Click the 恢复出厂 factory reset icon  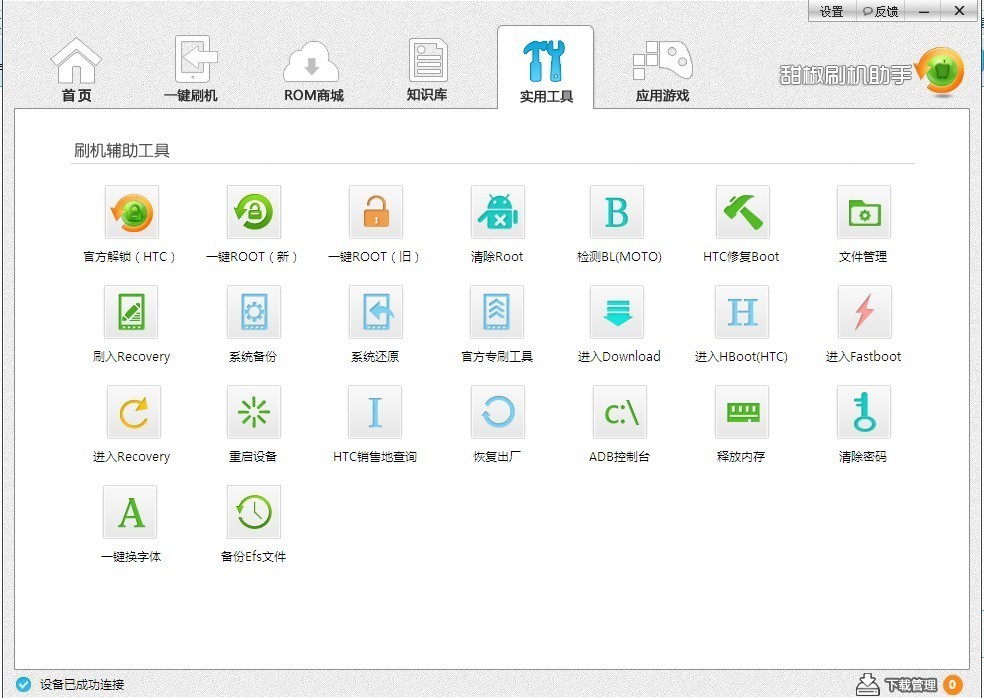497,412
